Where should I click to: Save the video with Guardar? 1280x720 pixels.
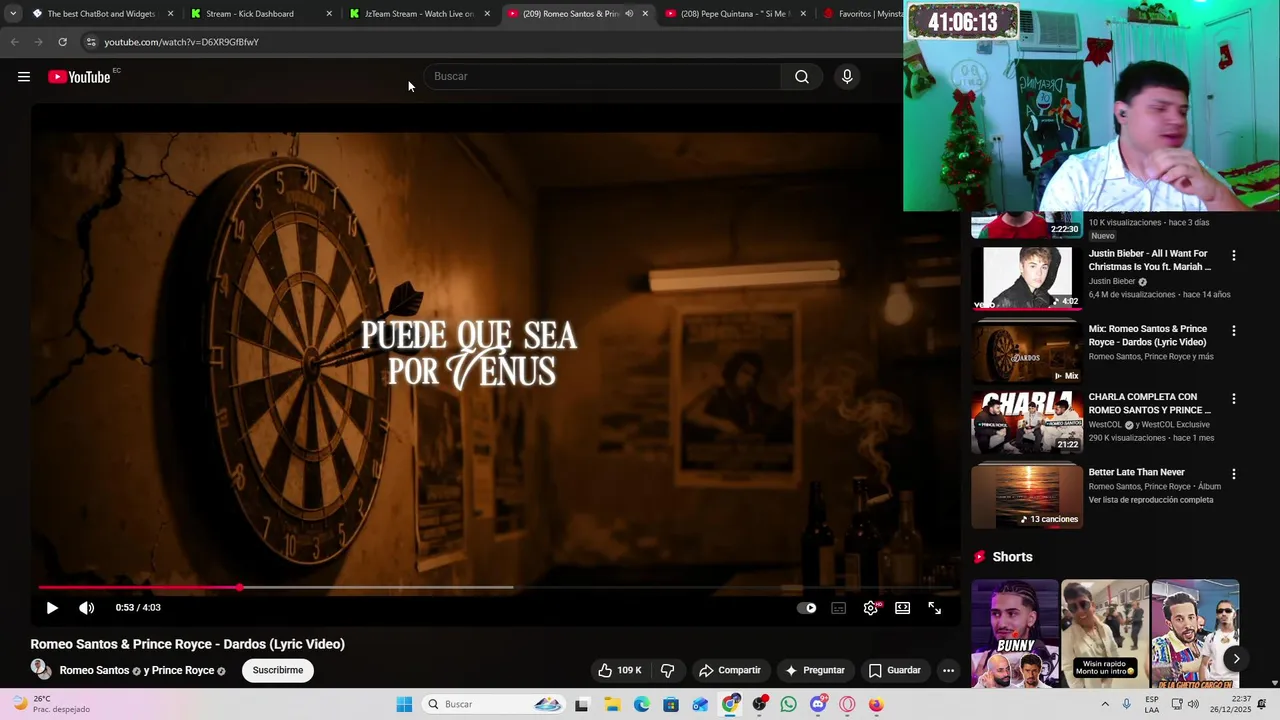(x=895, y=670)
